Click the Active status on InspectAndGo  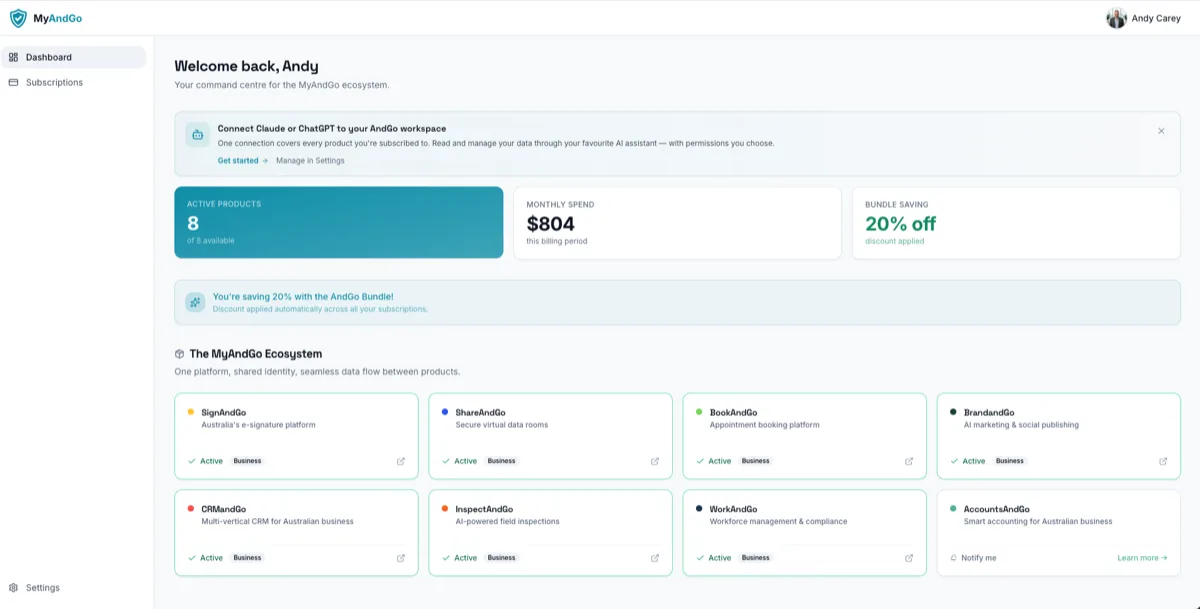(460, 558)
